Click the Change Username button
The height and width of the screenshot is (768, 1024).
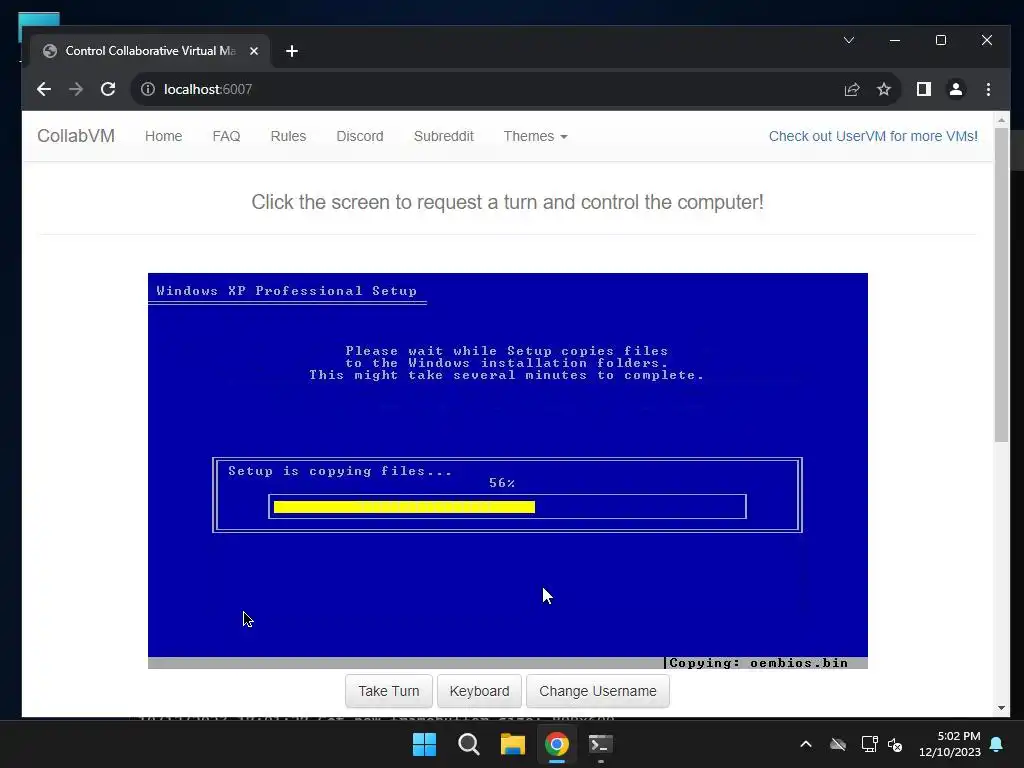[598, 691]
